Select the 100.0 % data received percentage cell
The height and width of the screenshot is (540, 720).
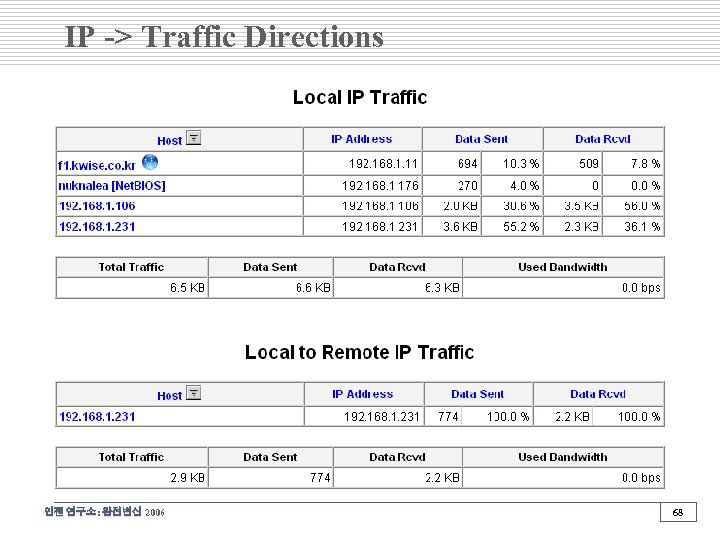628,416
